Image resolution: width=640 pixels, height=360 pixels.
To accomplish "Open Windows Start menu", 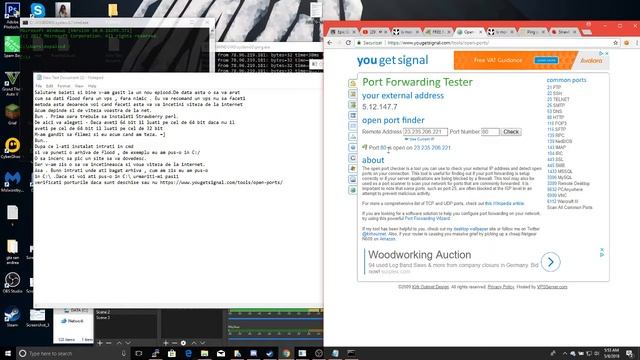I will 7,353.
